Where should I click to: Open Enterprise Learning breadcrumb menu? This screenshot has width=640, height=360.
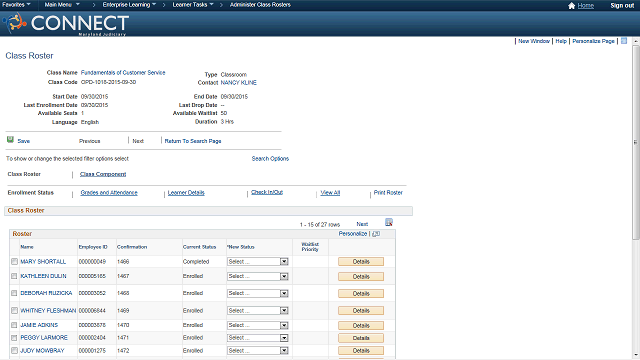click(129, 5)
